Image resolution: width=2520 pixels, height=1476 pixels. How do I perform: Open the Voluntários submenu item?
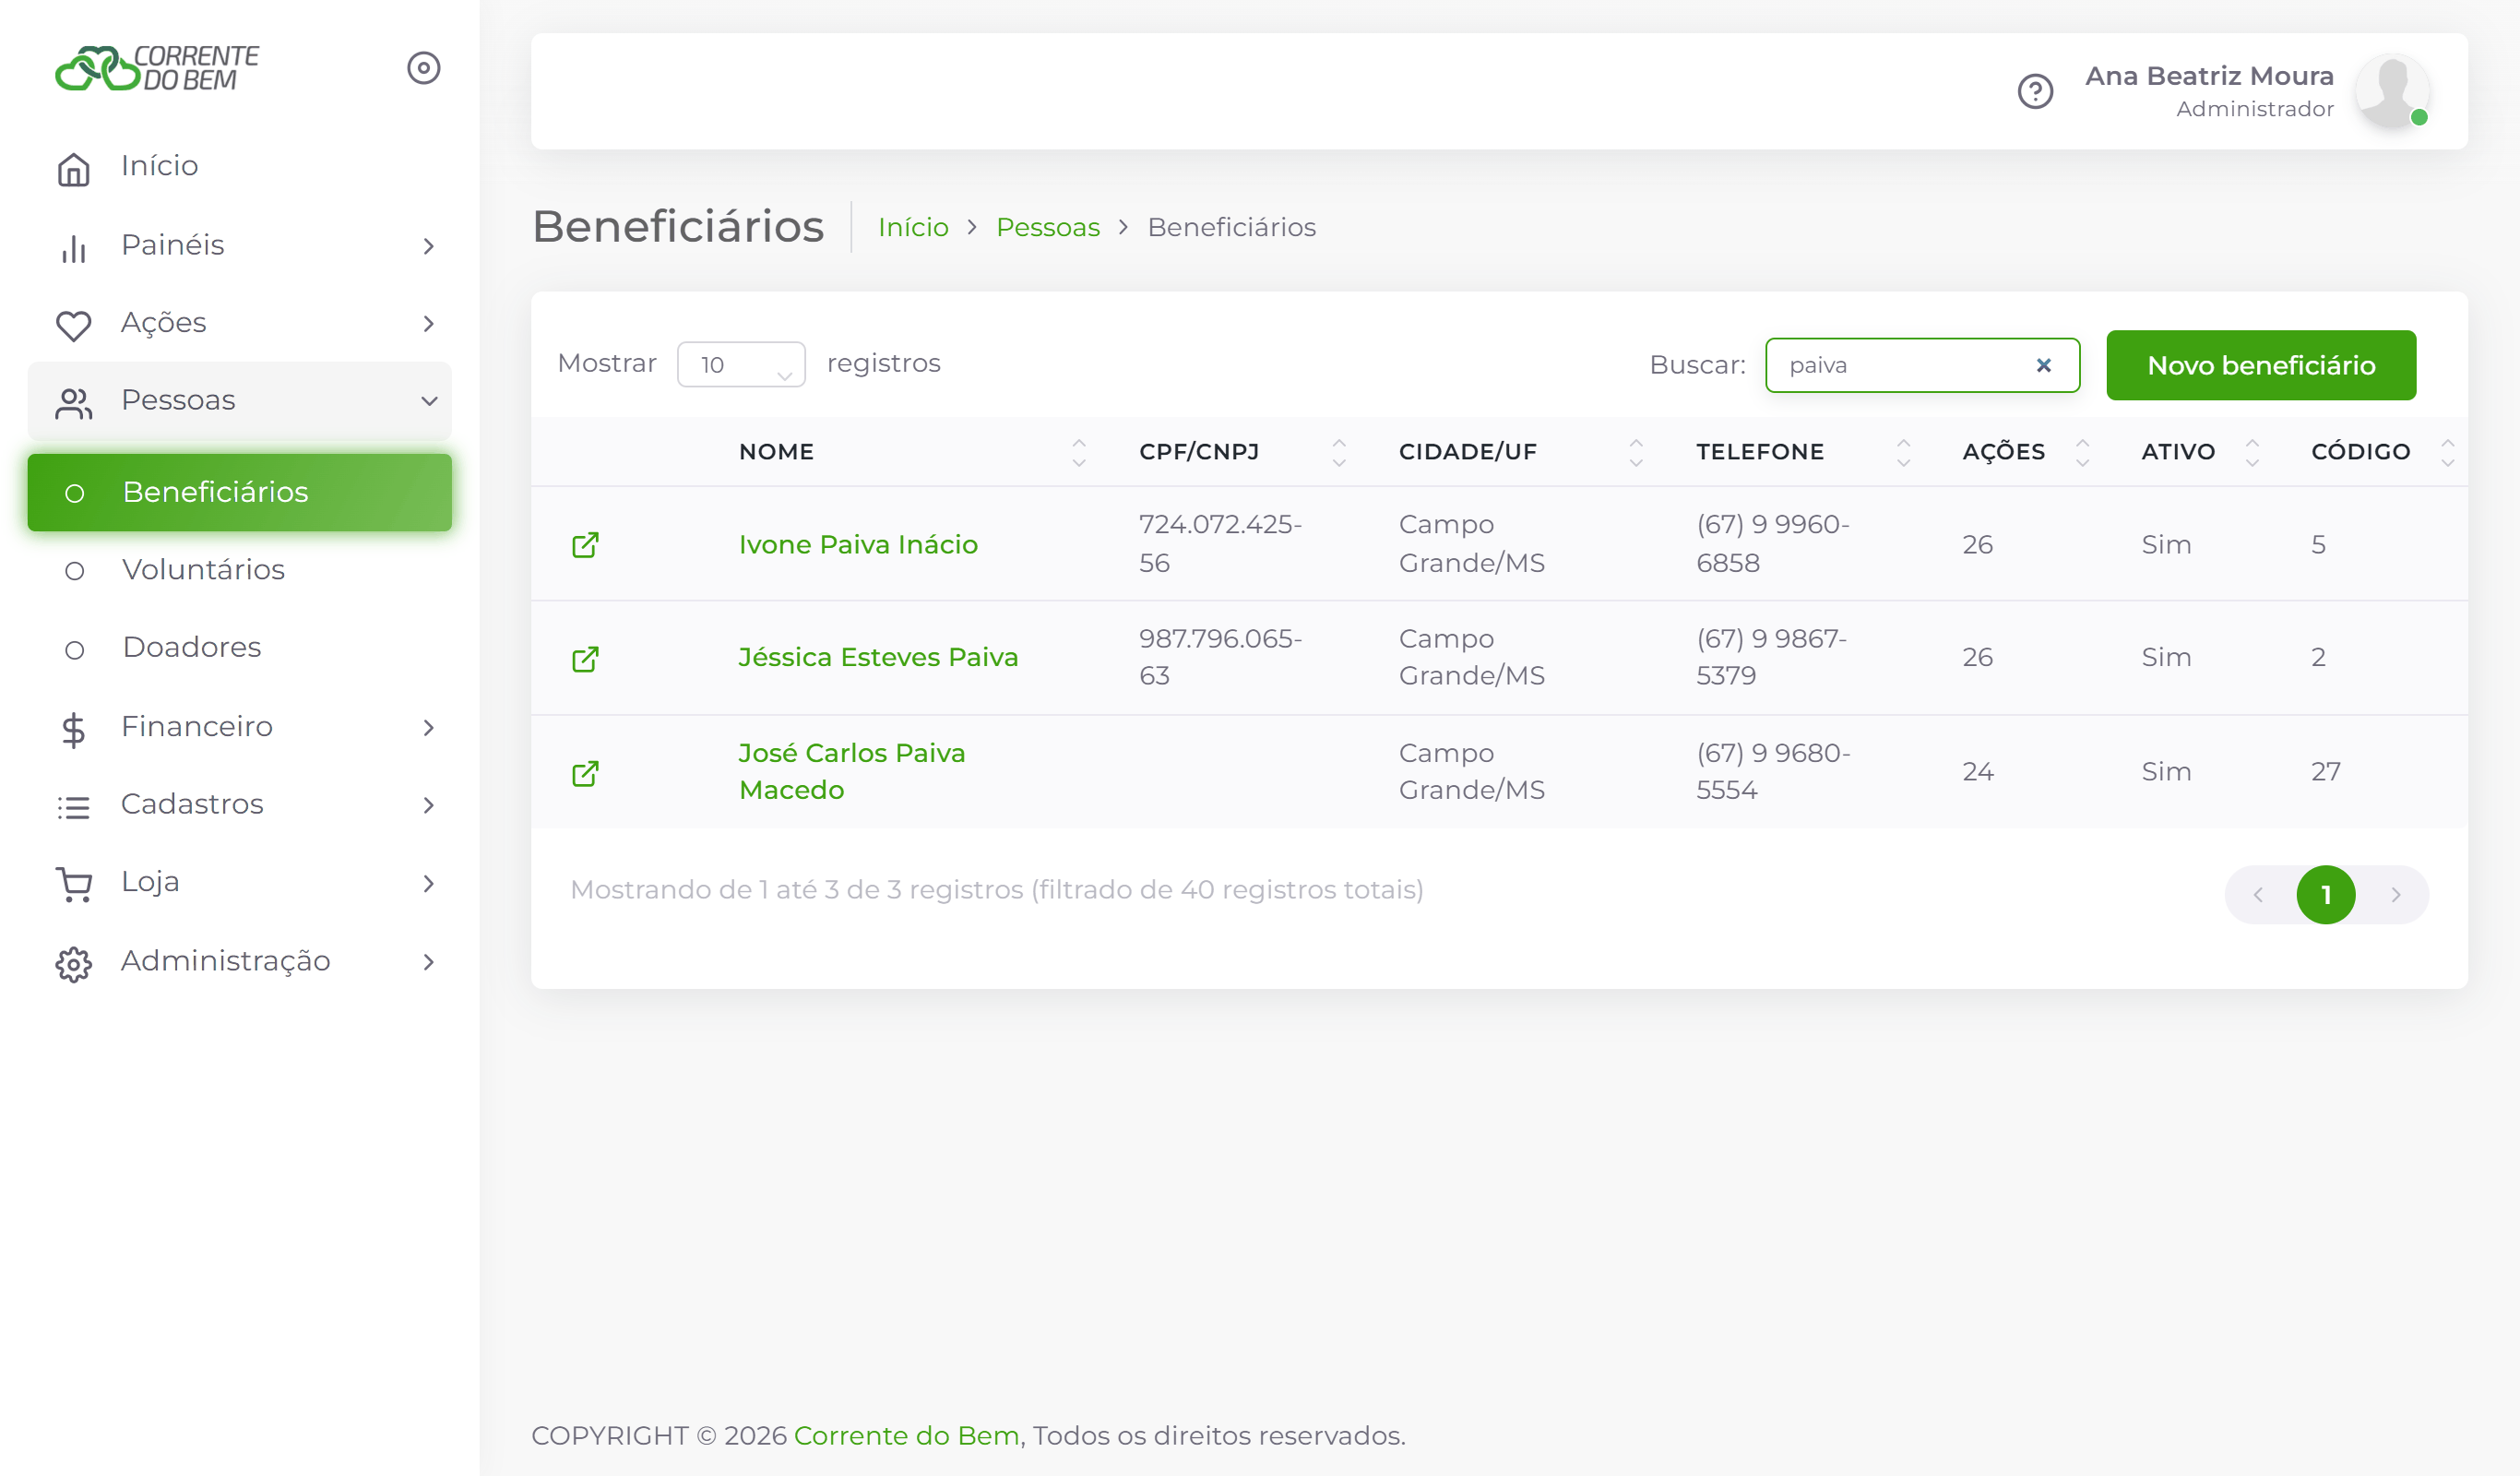click(239, 570)
